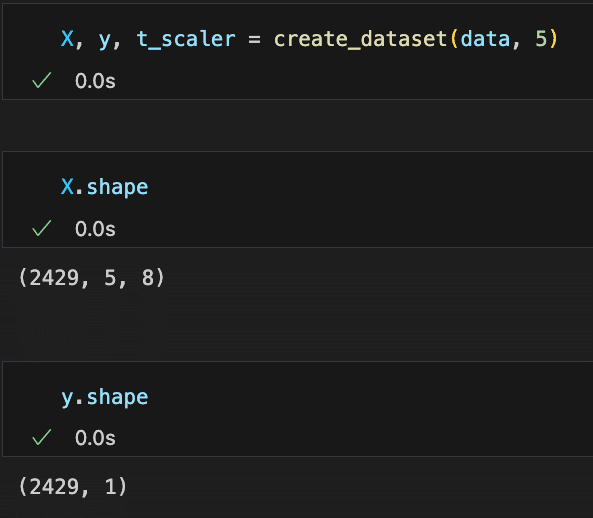Click the equals sign in first cell

pos(254,39)
